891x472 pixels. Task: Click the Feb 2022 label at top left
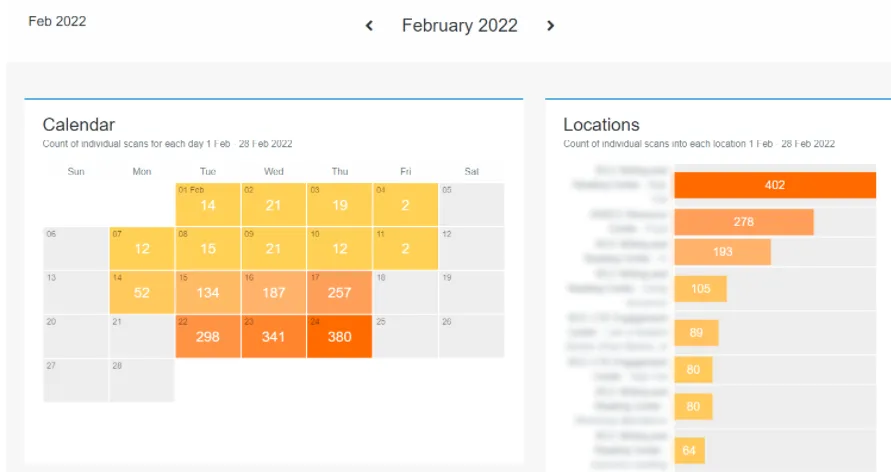click(x=57, y=21)
